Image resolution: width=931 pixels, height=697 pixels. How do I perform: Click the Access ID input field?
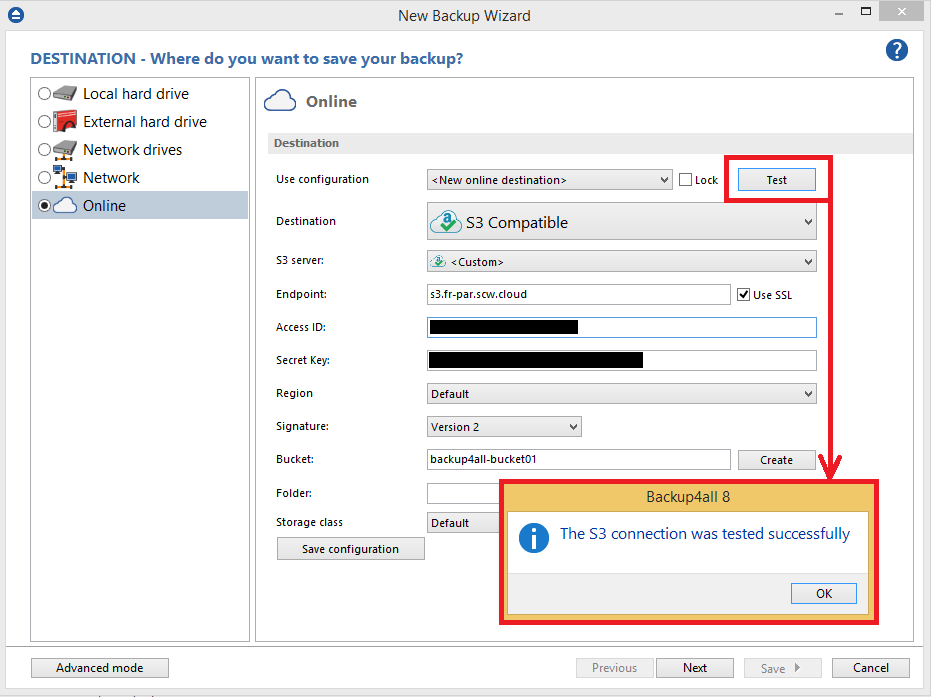[622, 327]
